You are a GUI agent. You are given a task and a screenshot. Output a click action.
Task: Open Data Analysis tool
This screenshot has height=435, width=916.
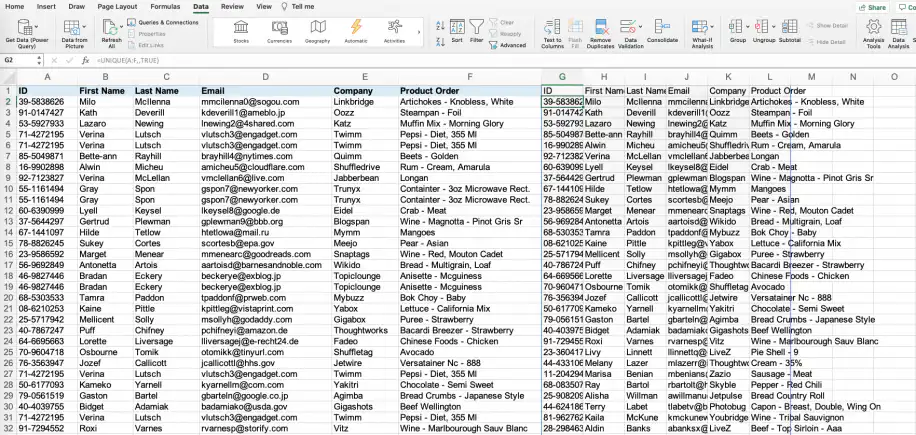[x=898, y=34]
